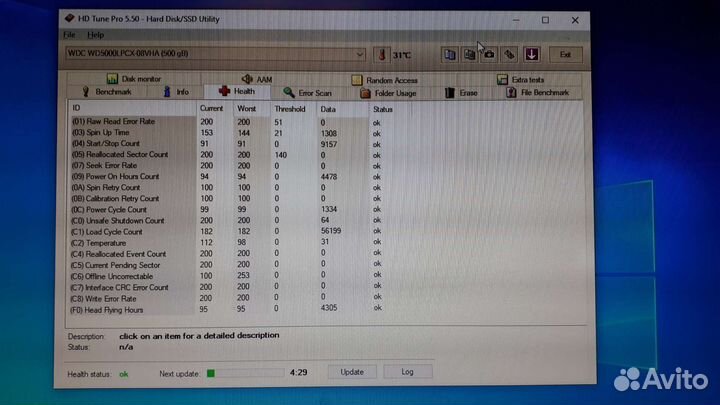Select the Spin Retry Count row
This screenshot has width=720, height=405.
click(x=227, y=188)
